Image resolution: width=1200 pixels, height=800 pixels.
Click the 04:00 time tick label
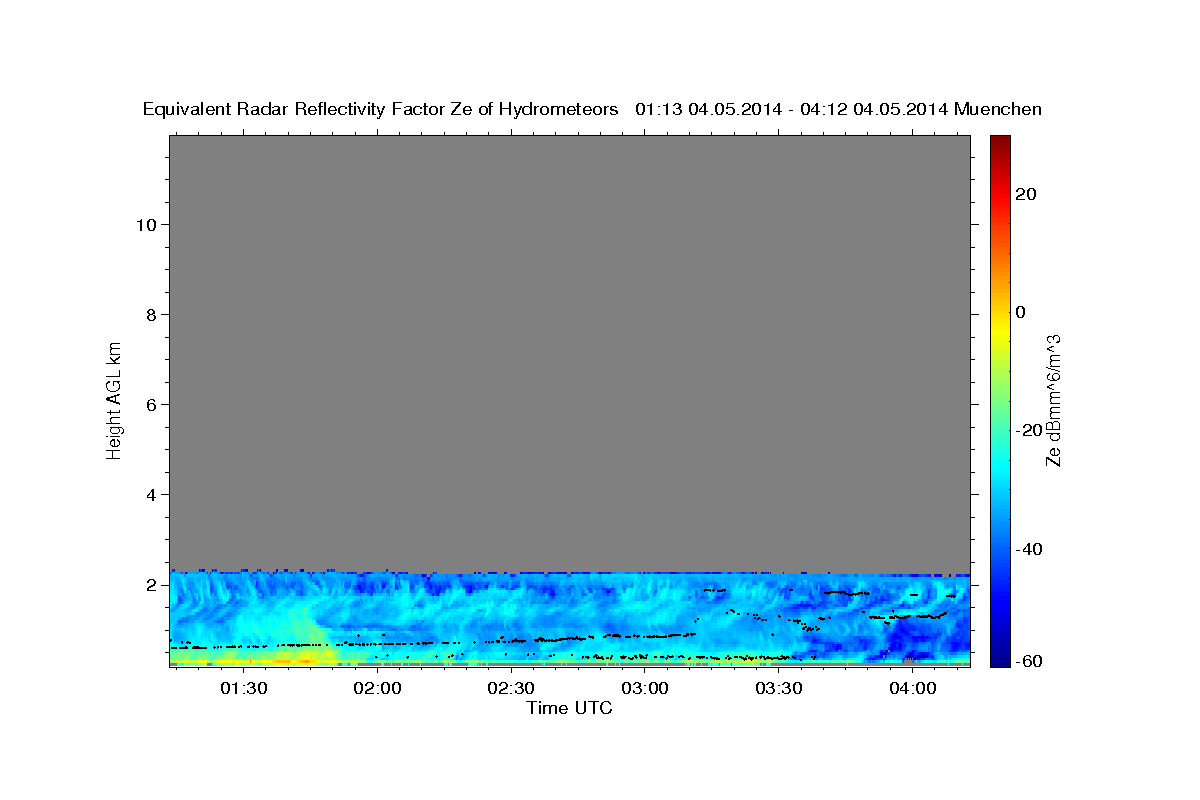pyautogui.click(x=913, y=688)
